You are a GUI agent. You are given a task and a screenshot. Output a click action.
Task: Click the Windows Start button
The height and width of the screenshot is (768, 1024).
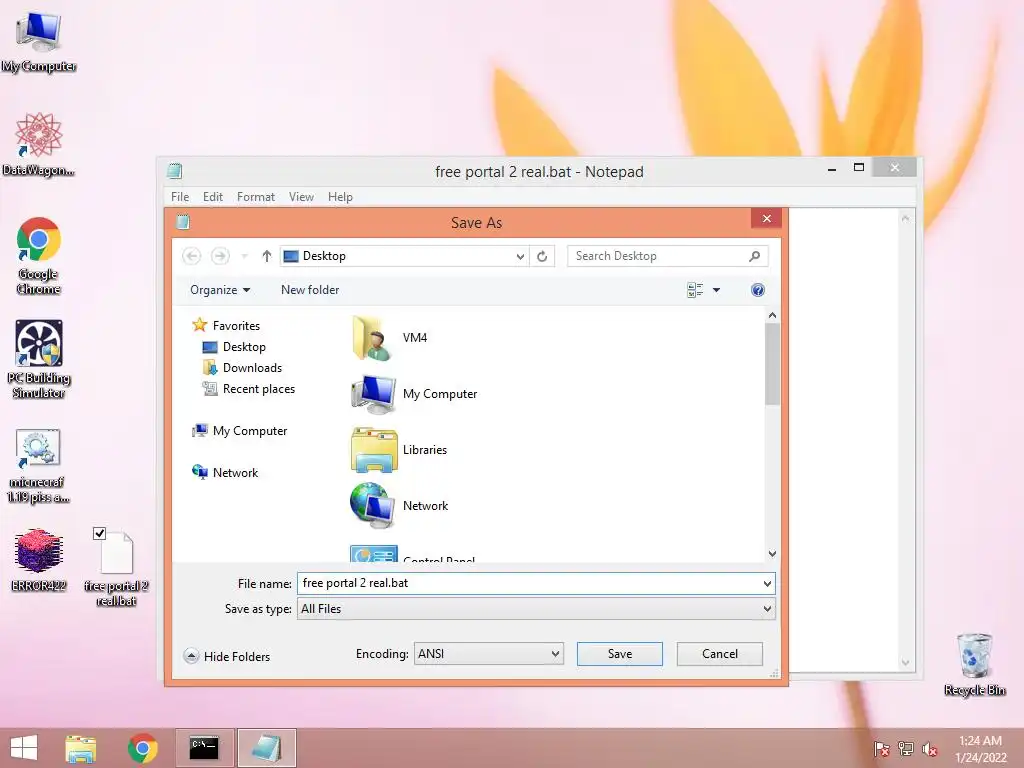(24, 748)
